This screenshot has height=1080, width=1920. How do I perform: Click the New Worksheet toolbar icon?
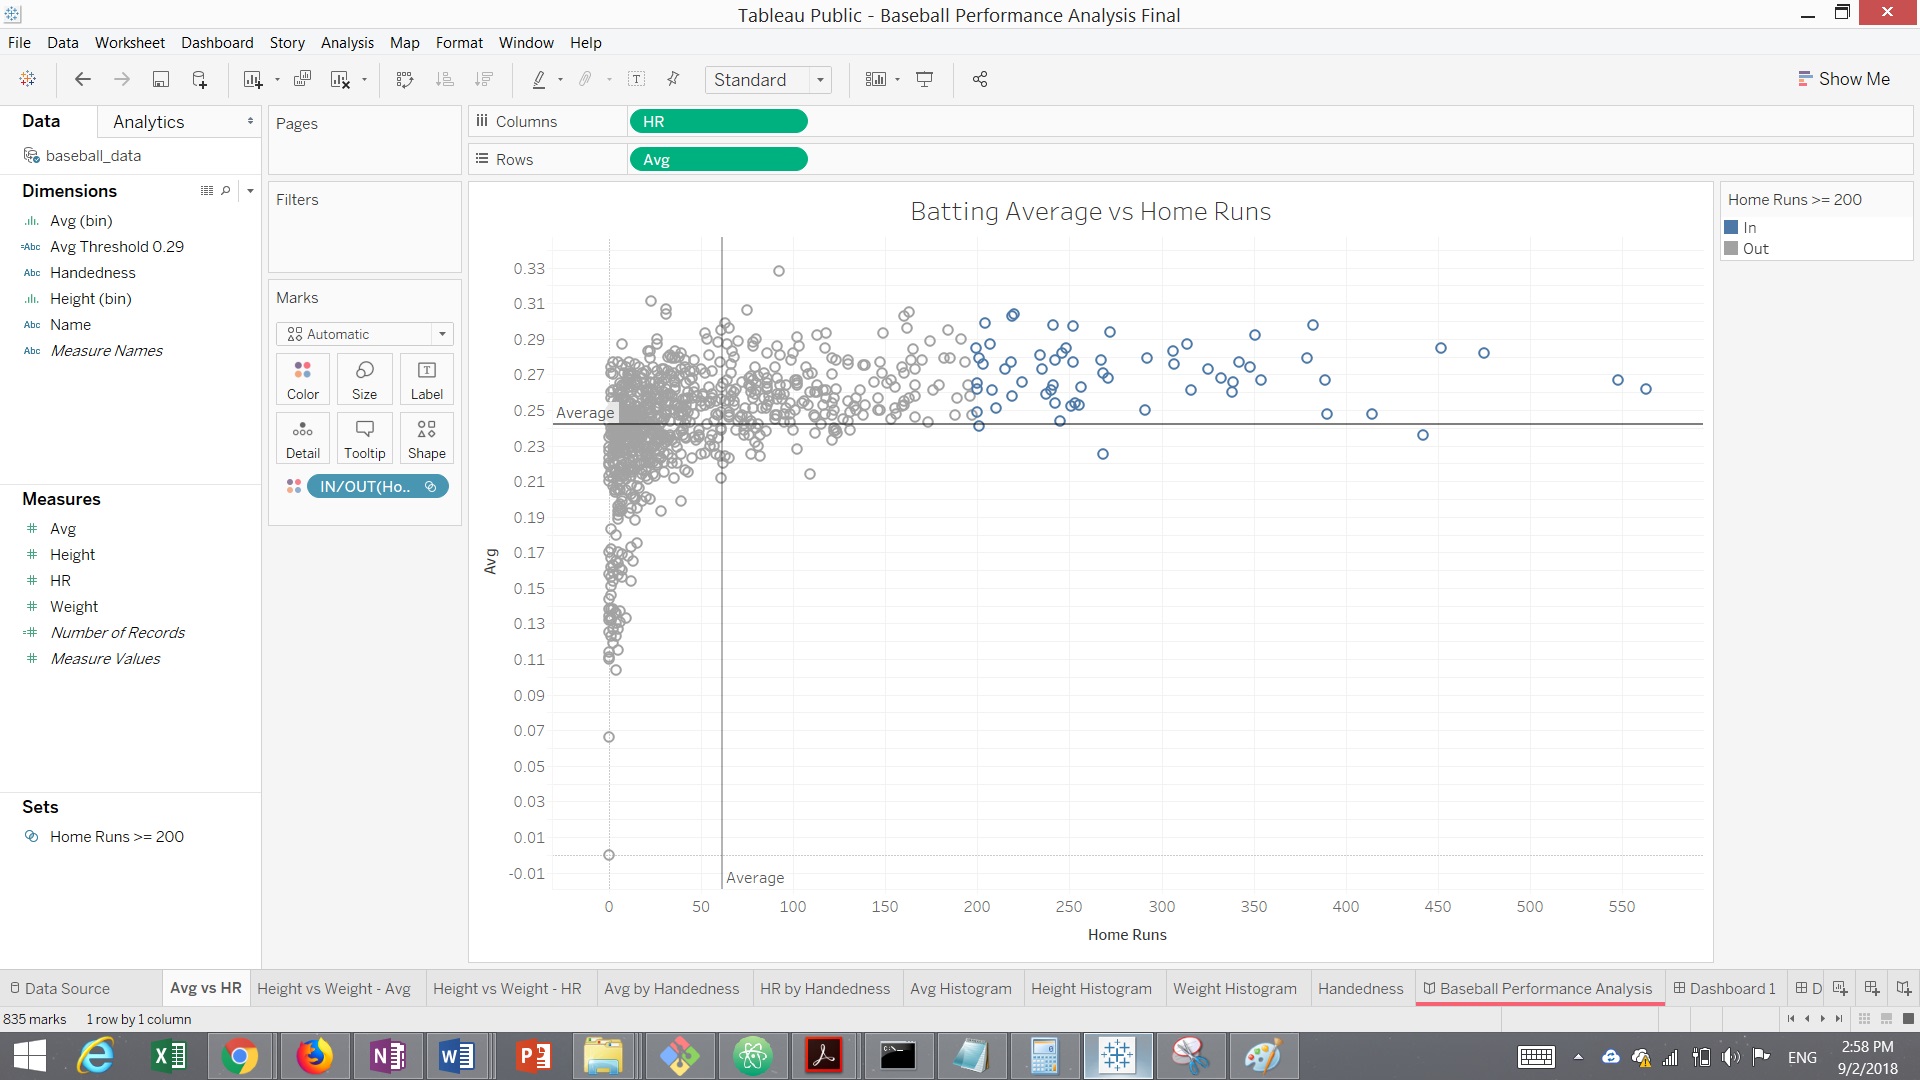[252, 79]
